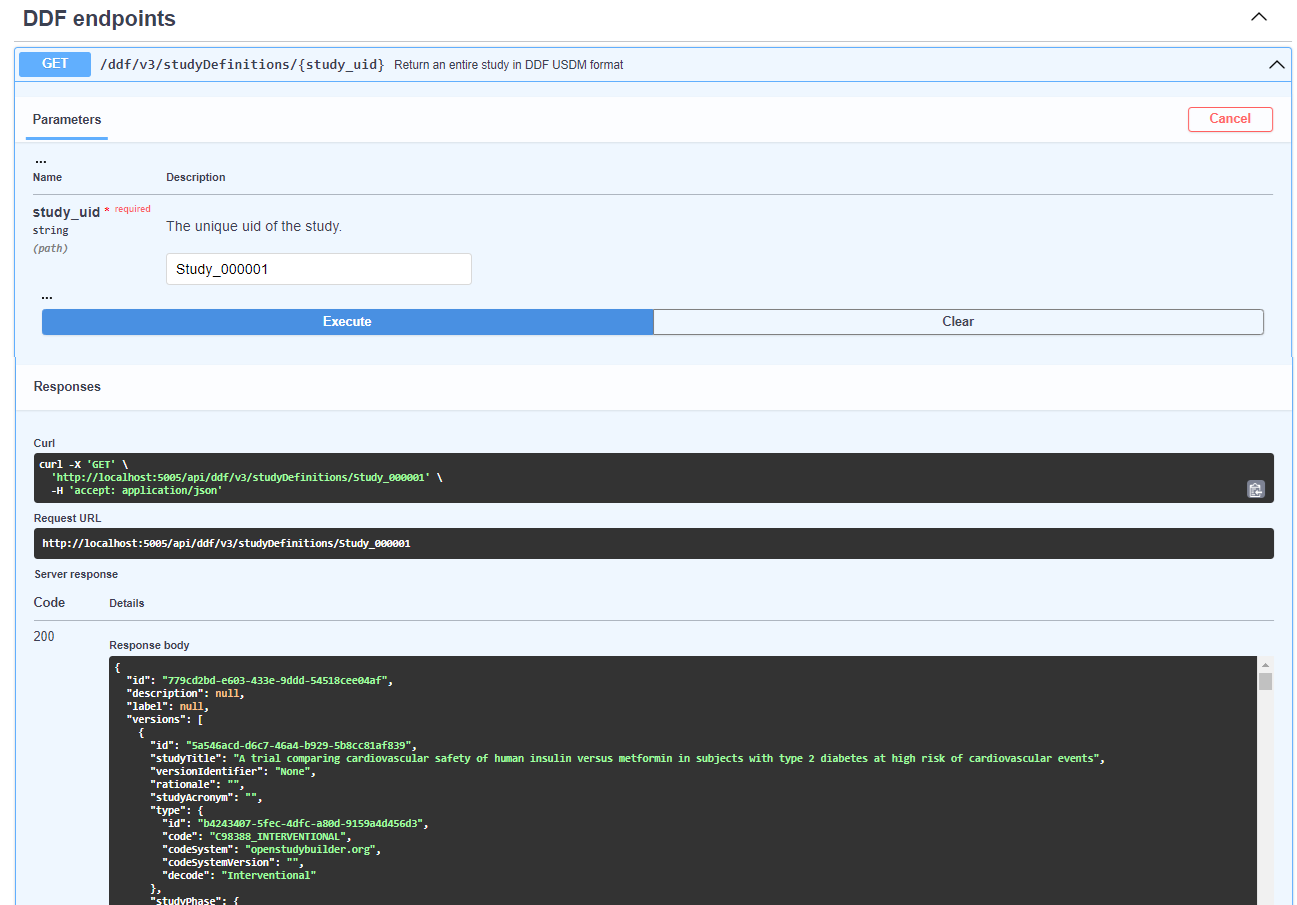Viewport: 1297px width, 905px height.
Task: Click the Name column header
Action: [47, 178]
